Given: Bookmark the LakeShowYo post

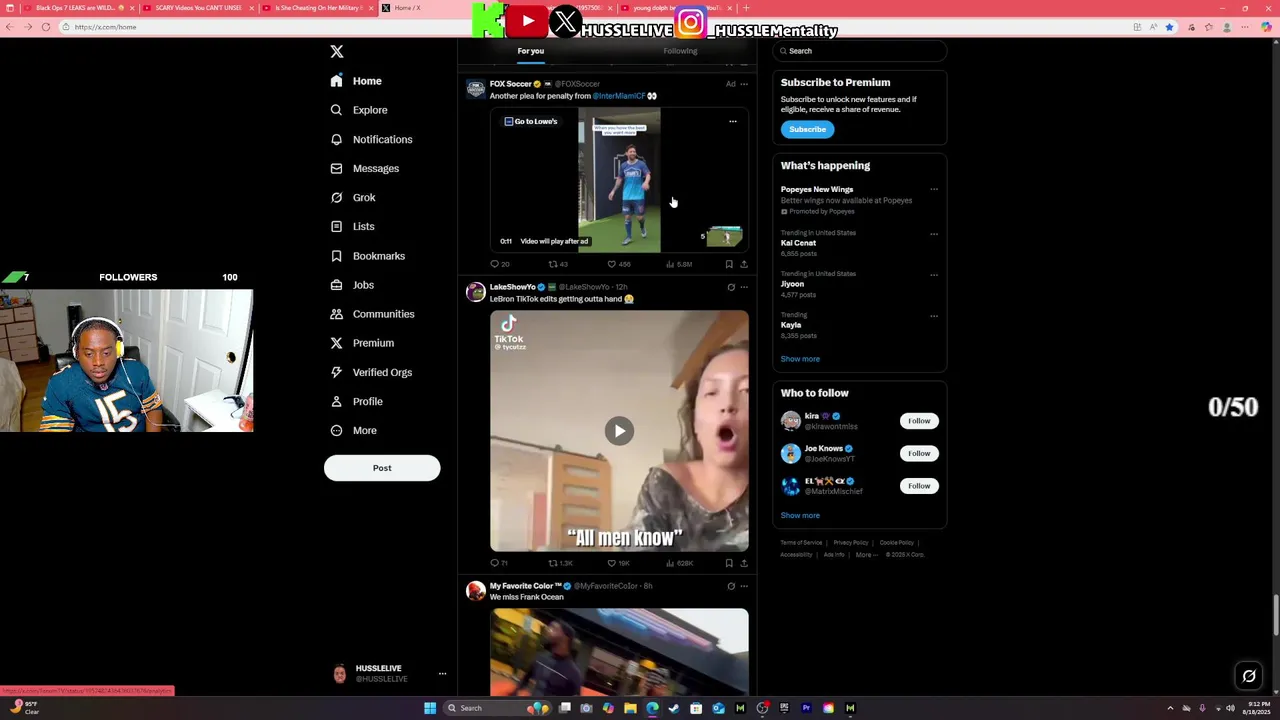Looking at the screenshot, I should 729,563.
